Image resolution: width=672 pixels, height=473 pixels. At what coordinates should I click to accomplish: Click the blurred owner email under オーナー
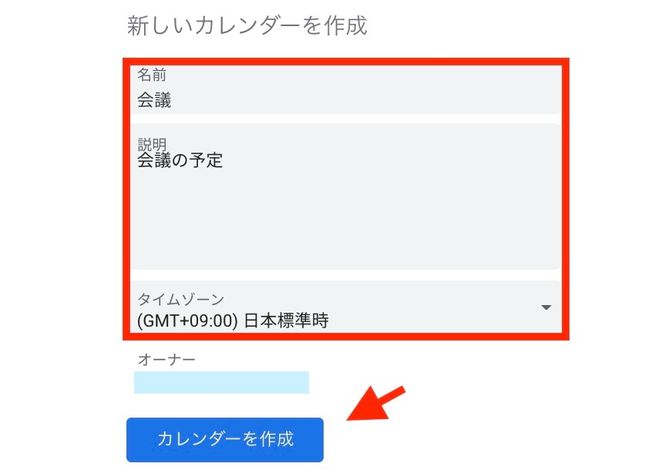(x=221, y=382)
